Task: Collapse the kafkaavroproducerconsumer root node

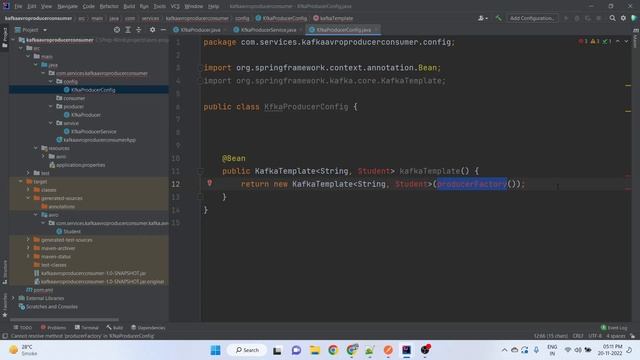Action: click(x=14, y=40)
